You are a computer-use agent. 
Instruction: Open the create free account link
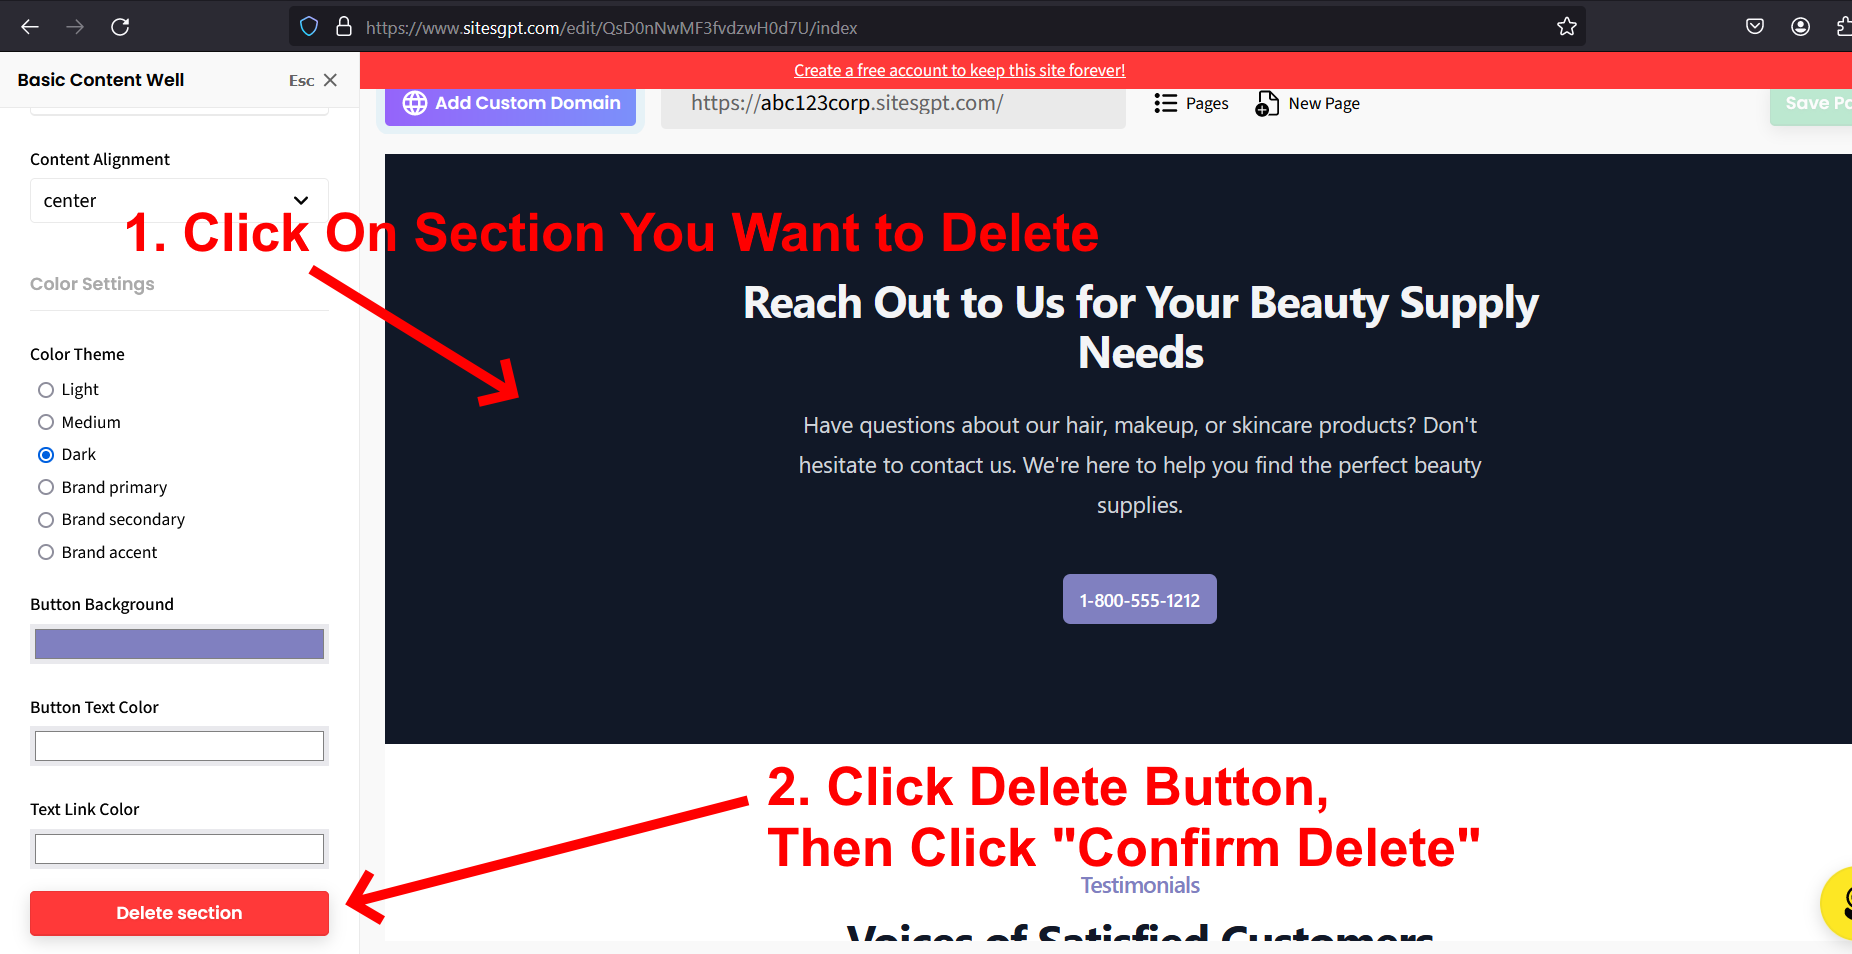click(x=959, y=70)
